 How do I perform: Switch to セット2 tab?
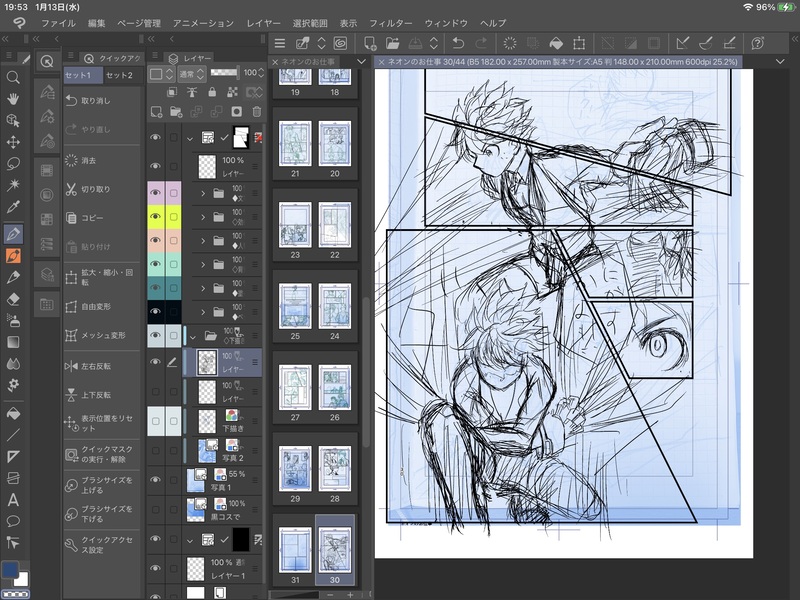tap(120, 76)
